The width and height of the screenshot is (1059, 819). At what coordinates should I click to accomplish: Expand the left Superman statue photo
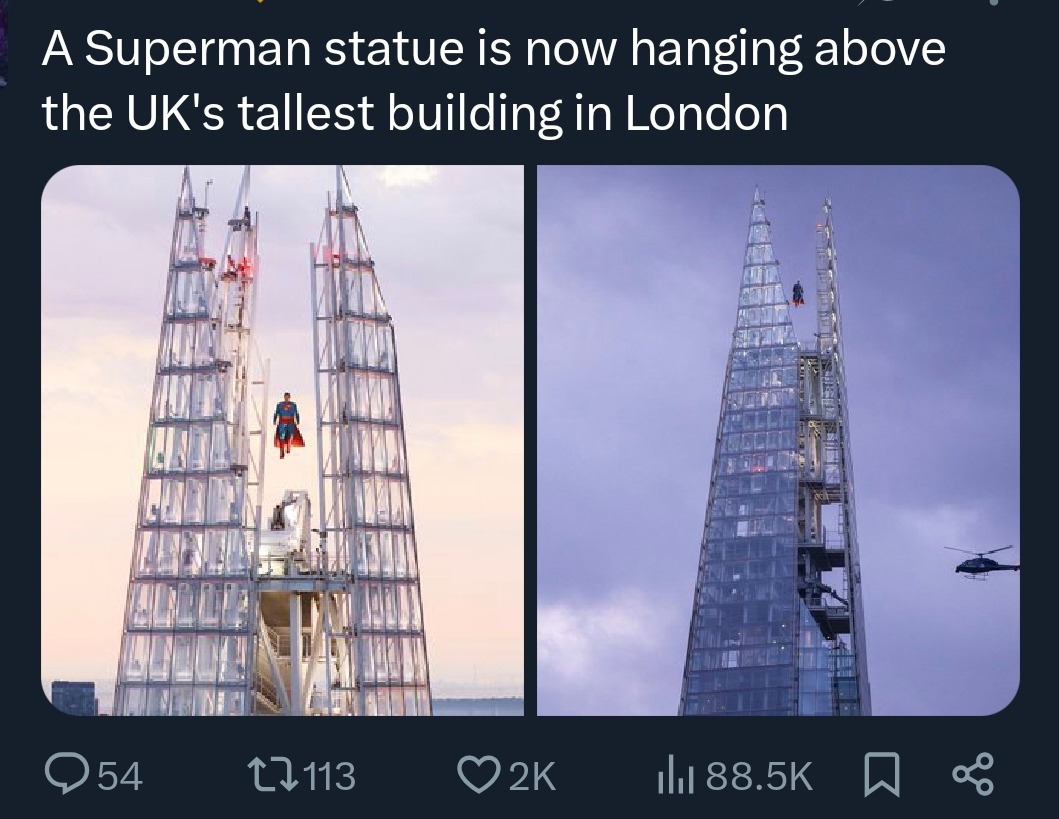(283, 440)
